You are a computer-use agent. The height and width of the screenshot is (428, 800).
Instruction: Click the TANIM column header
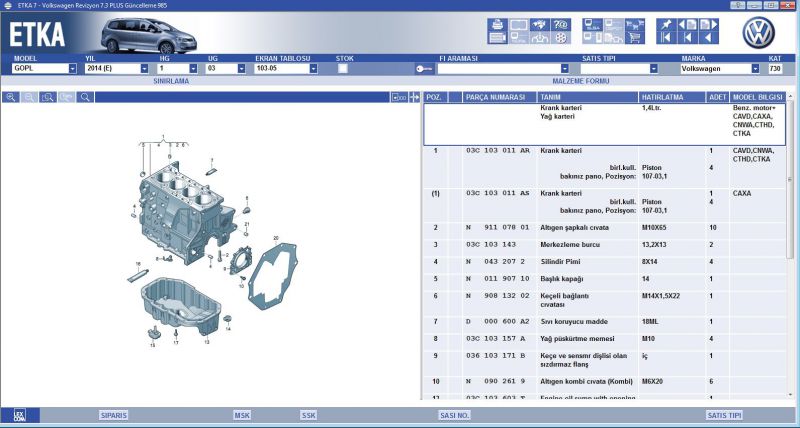(587, 97)
